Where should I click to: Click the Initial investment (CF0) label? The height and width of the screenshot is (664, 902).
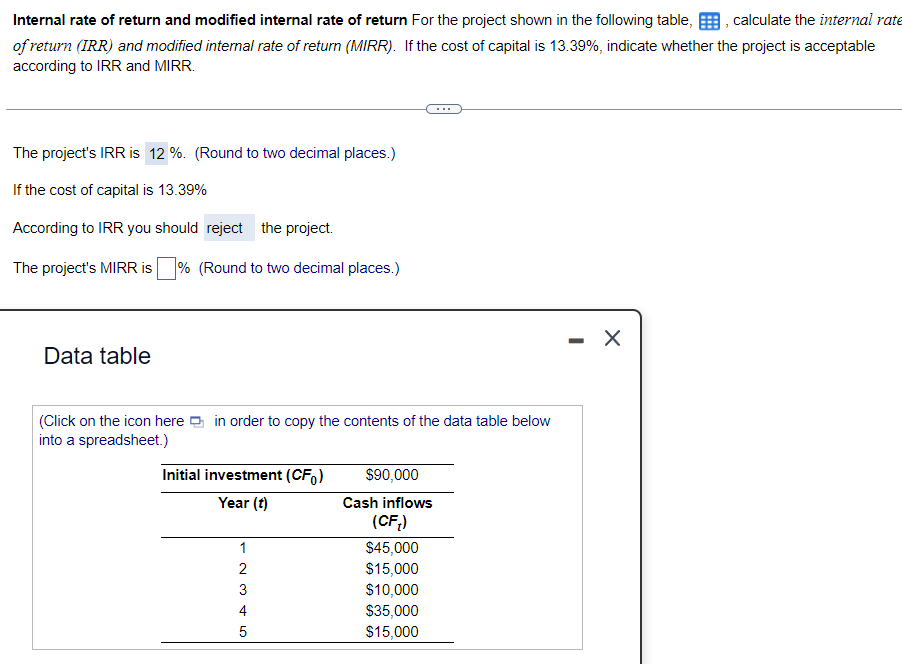pos(244,474)
